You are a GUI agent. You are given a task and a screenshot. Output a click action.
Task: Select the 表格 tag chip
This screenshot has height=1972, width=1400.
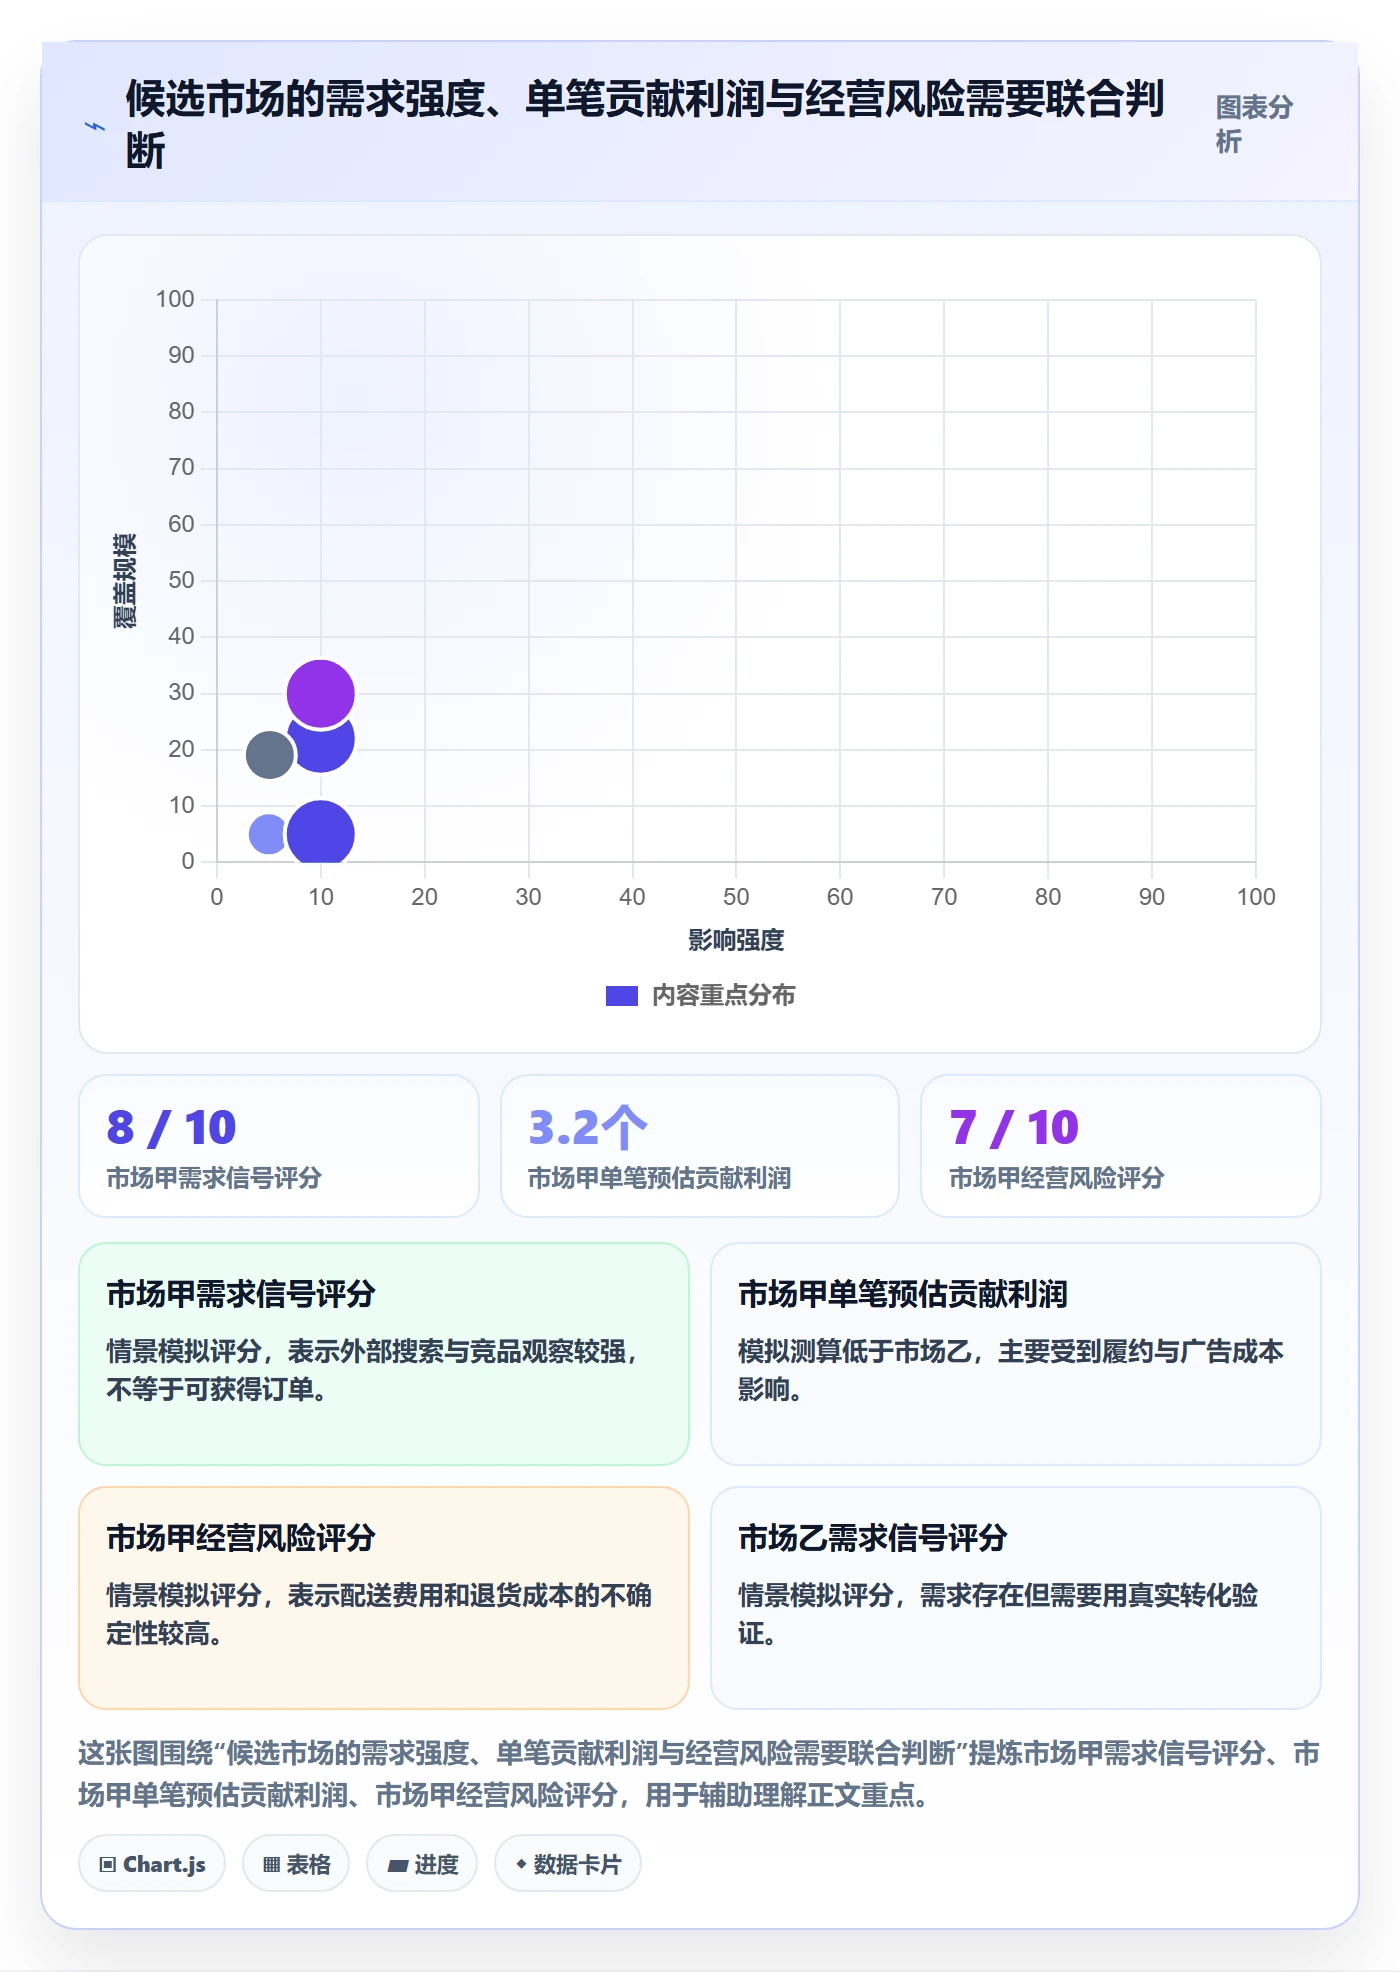click(296, 1864)
